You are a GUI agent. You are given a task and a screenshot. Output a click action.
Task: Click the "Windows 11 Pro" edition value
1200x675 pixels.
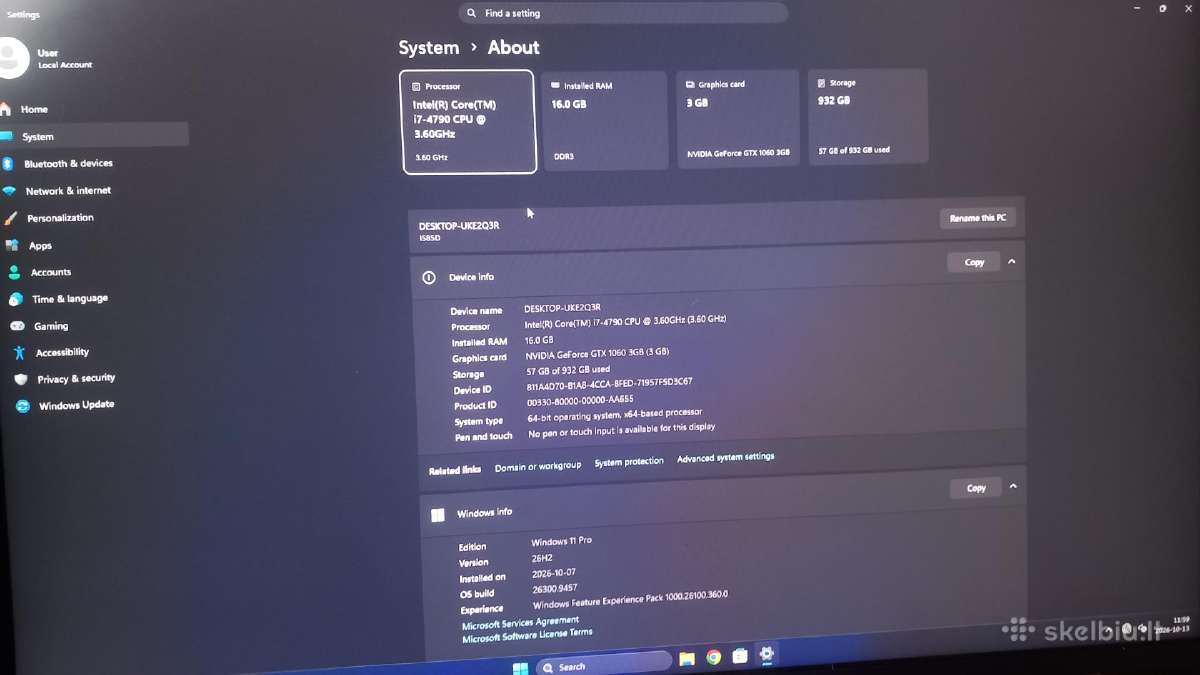[x=561, y=542]
